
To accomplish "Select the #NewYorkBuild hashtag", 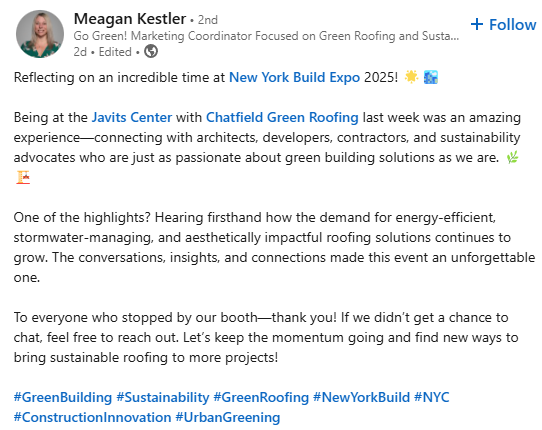I will [361, 398].
